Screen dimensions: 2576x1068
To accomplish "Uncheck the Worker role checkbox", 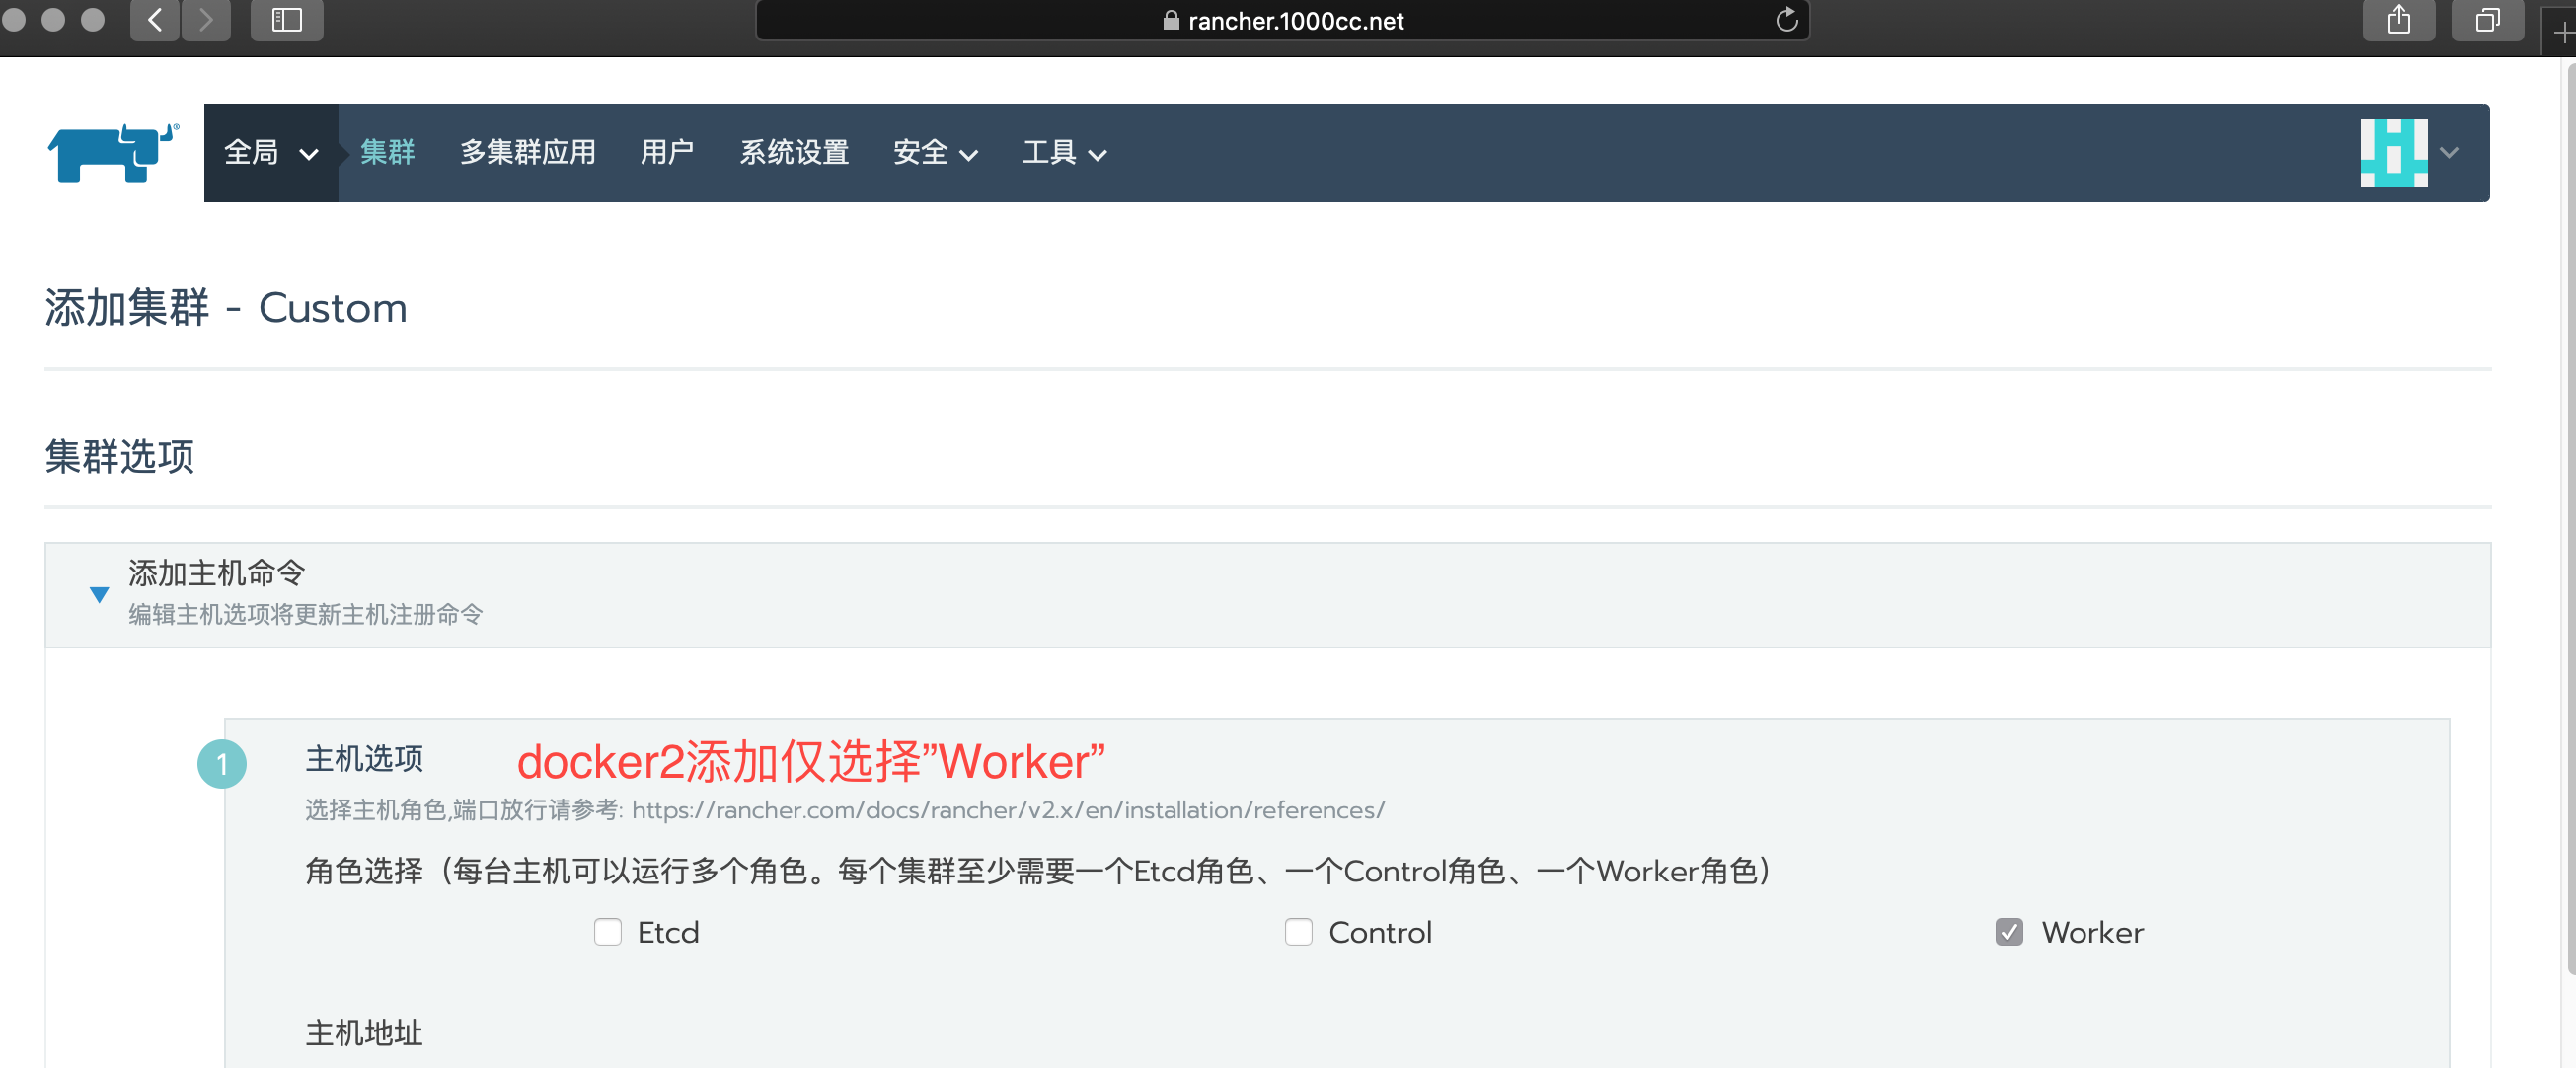I will coord(2009,931).
